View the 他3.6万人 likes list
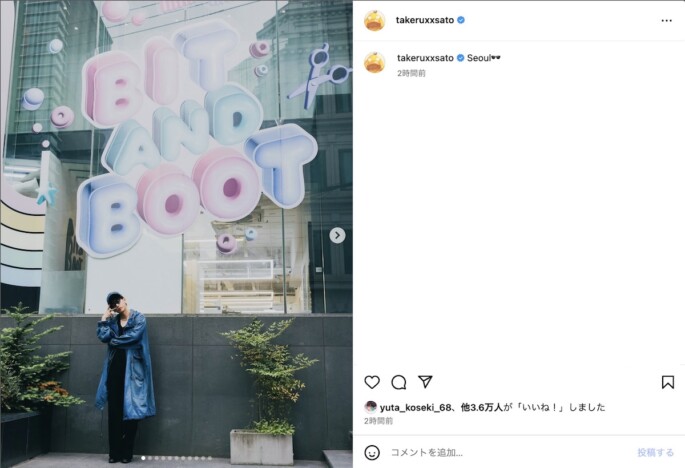Viewport: 685px width, 468px height. (x=481, y=407)
